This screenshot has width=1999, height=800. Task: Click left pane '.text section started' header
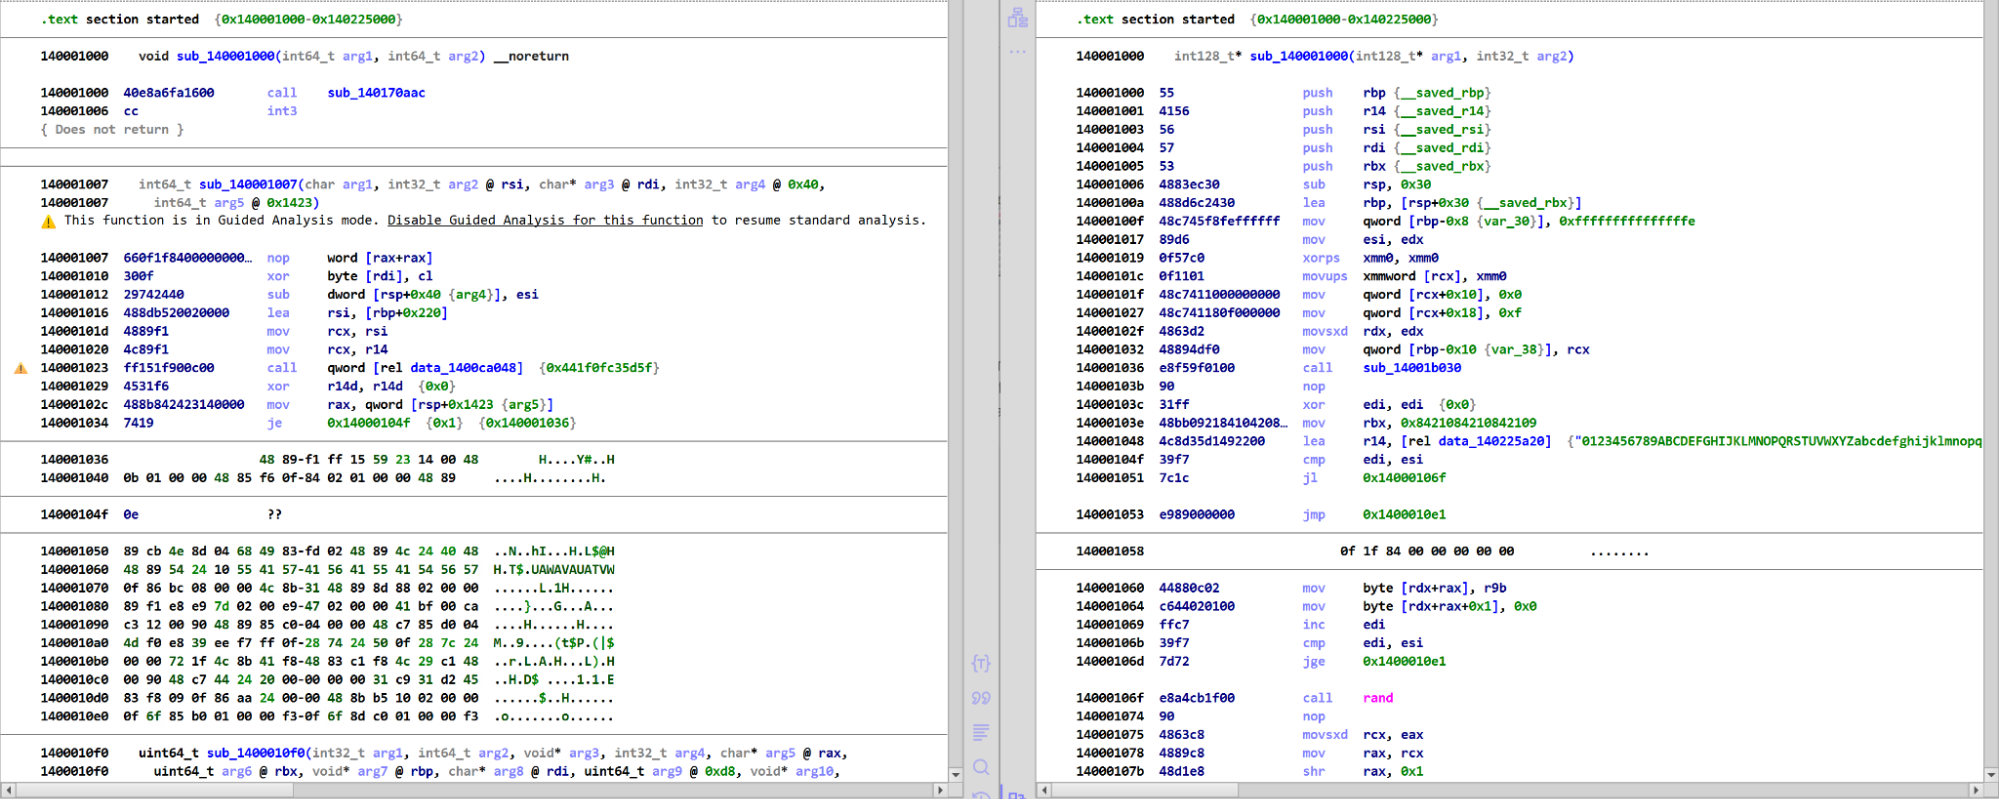tap(119, 19)
